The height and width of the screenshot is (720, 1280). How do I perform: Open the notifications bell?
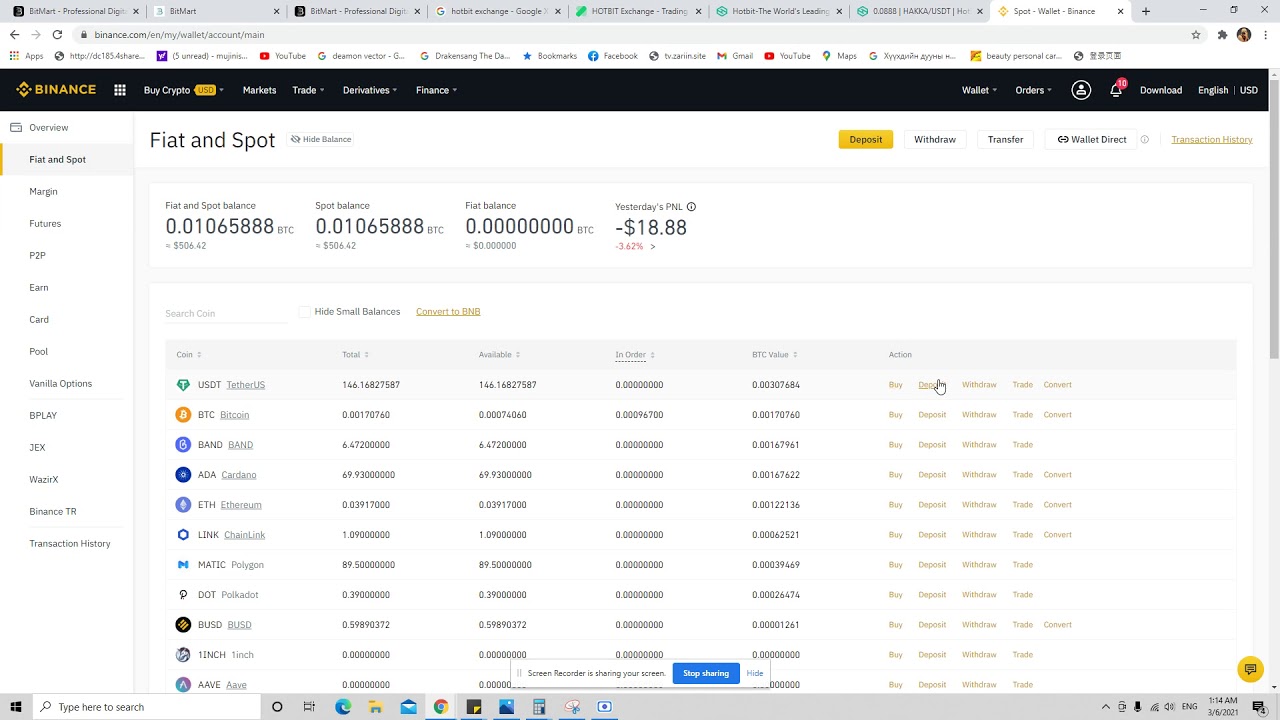pyautogui.click(x=1116, y=90)
